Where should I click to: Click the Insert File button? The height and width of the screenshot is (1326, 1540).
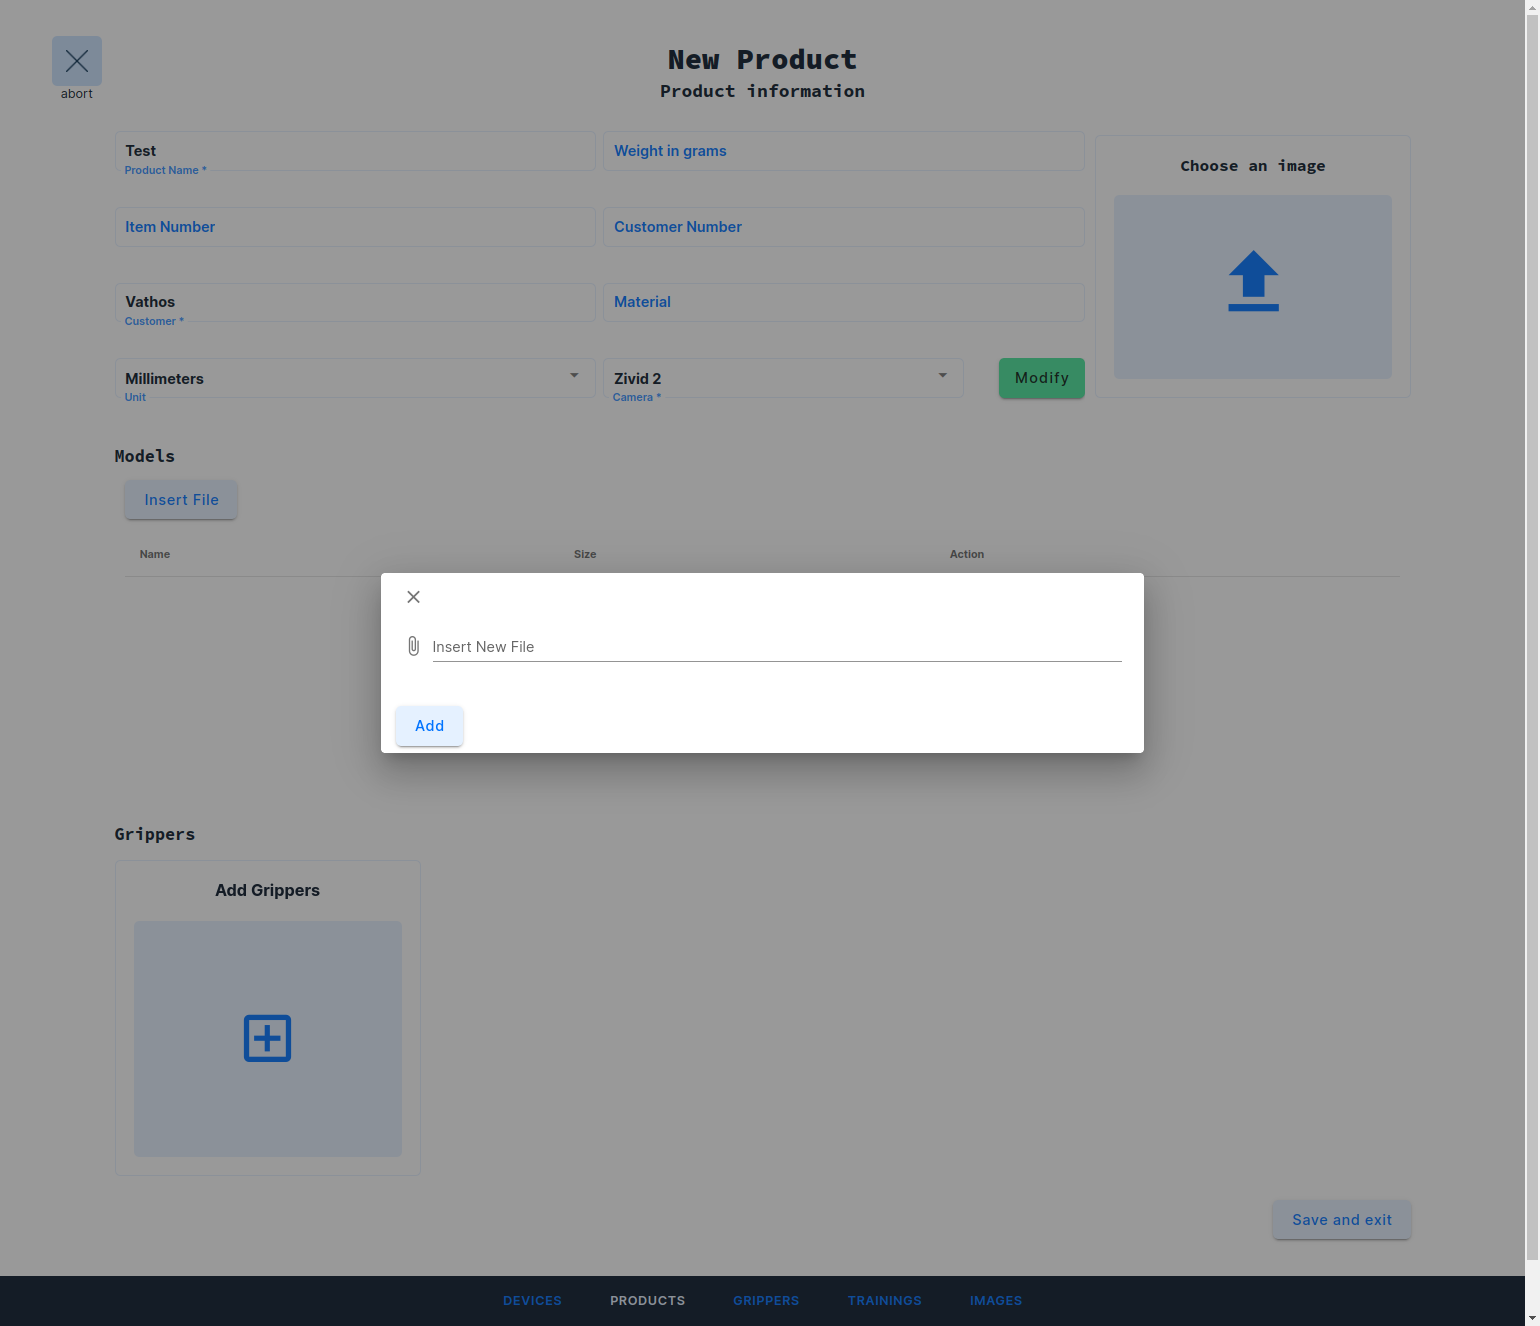pos(181,500)
